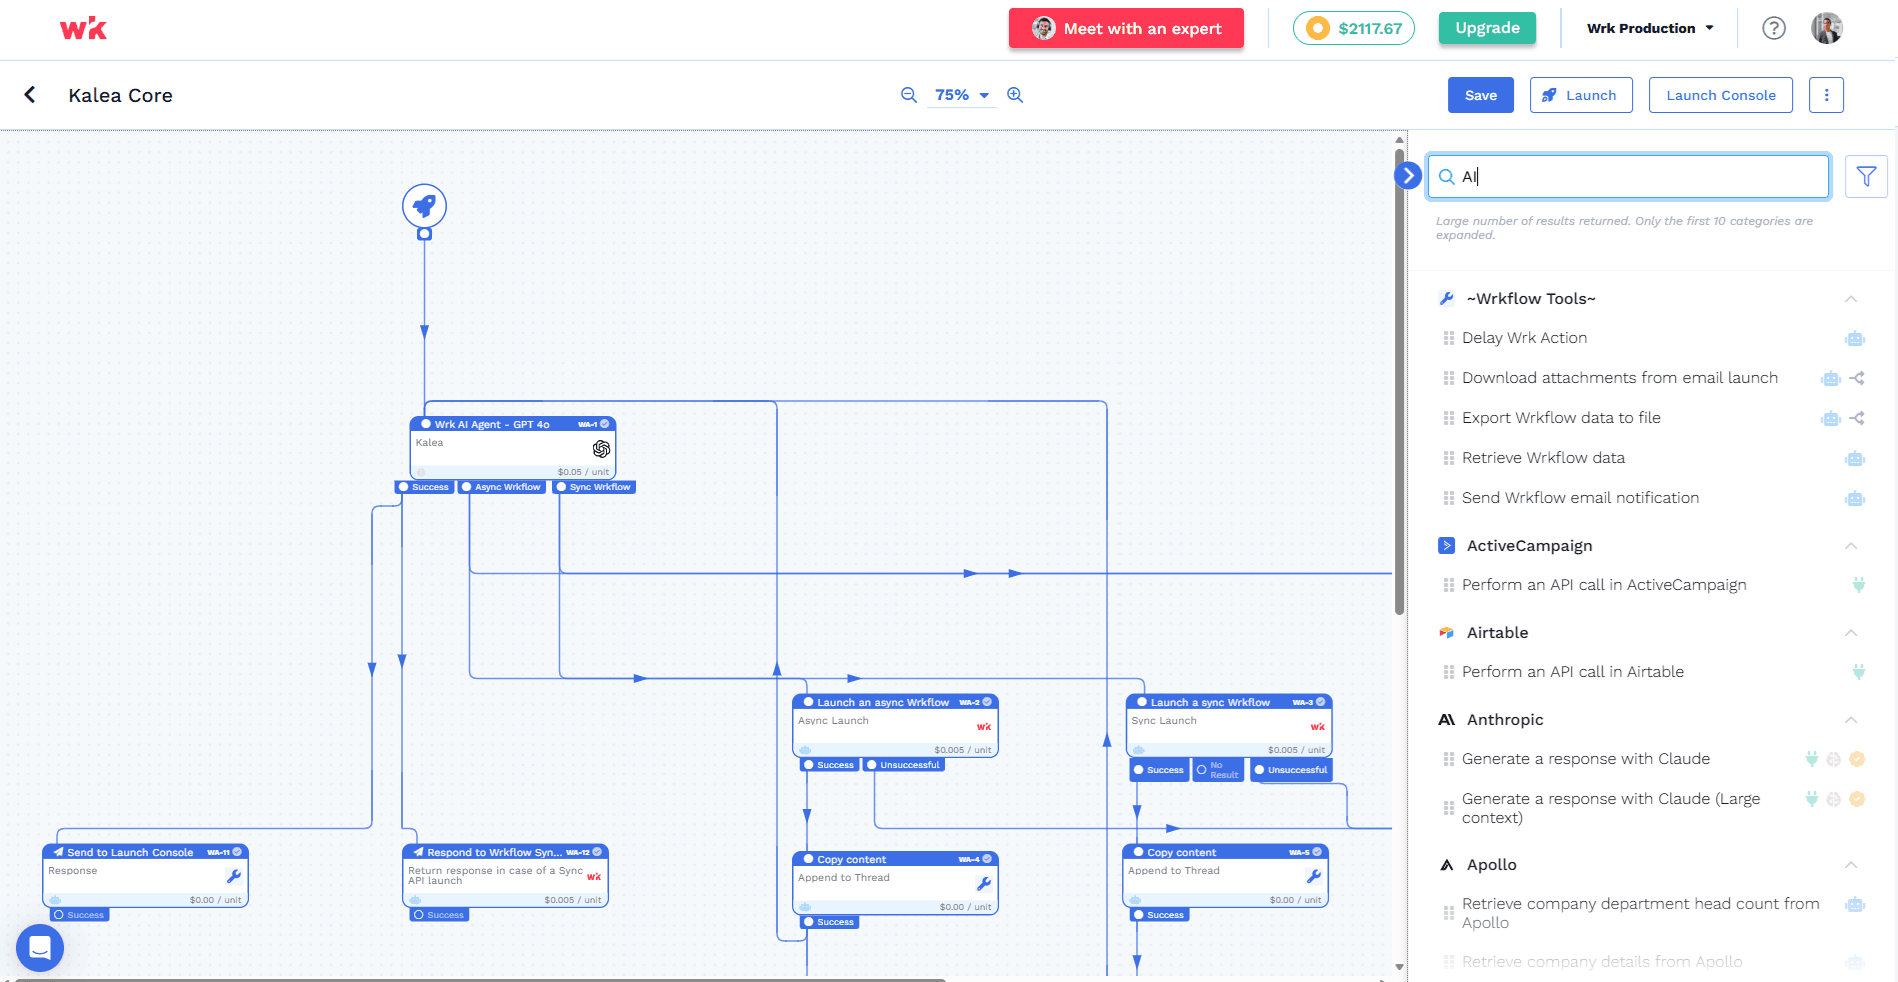Screen dimensions: 1898x982
Task: Click the canvas horizontal scrollbar
Action: point(480,979)
